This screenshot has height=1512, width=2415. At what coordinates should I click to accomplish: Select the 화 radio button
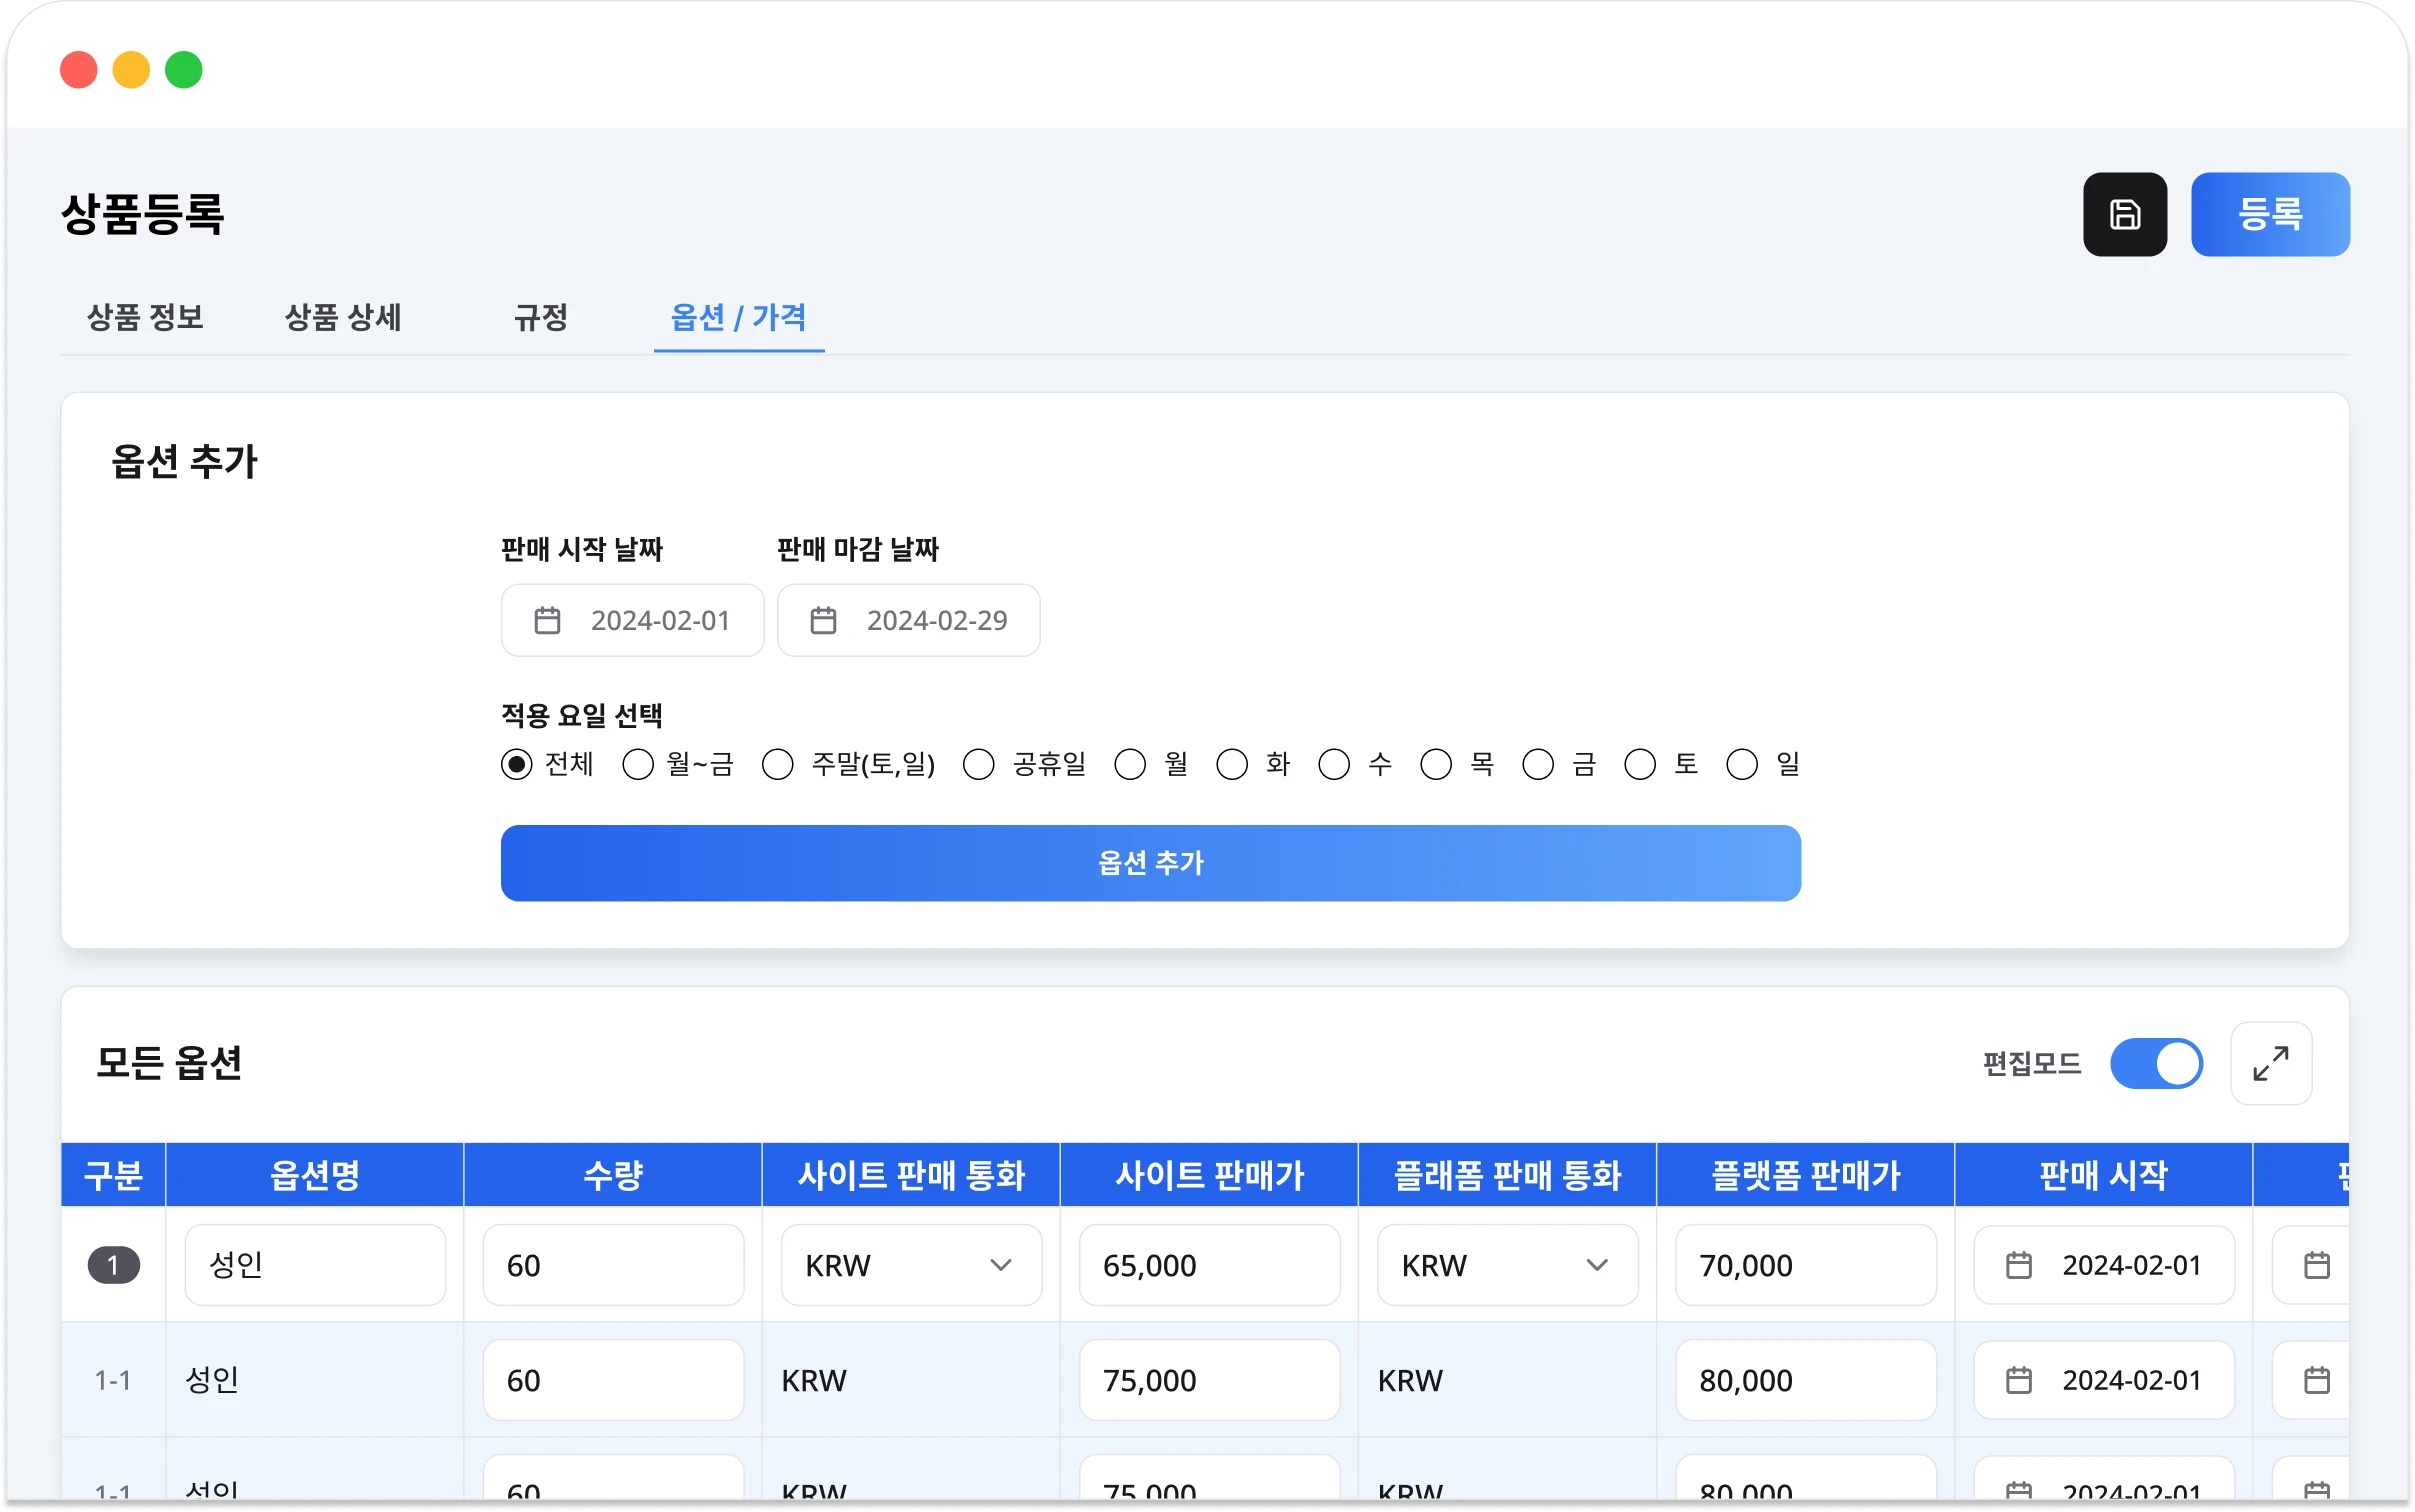1232,765
